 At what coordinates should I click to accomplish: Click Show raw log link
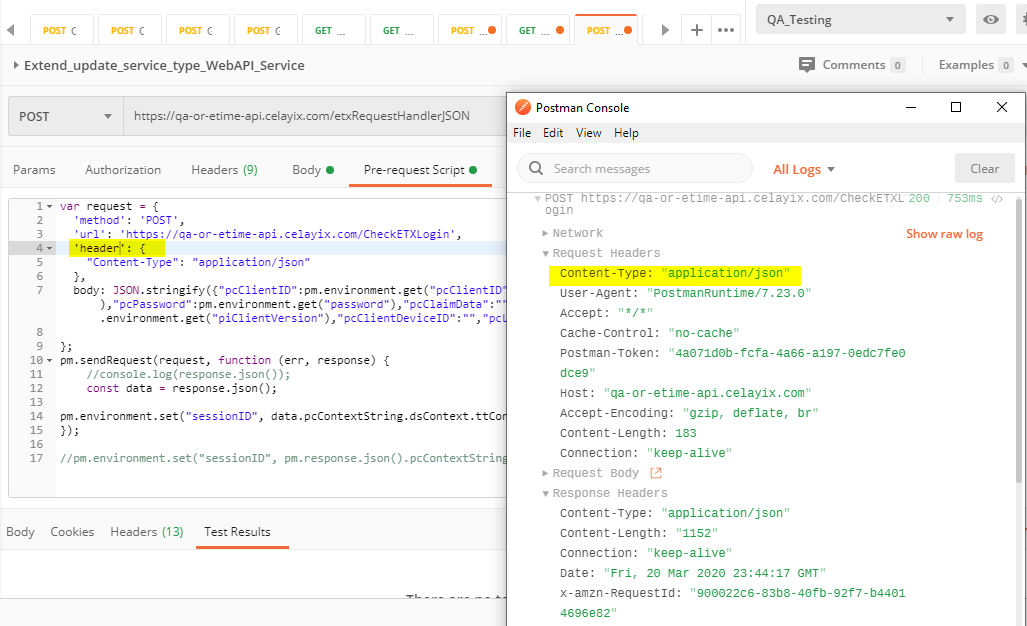click(x=944, y=234)
